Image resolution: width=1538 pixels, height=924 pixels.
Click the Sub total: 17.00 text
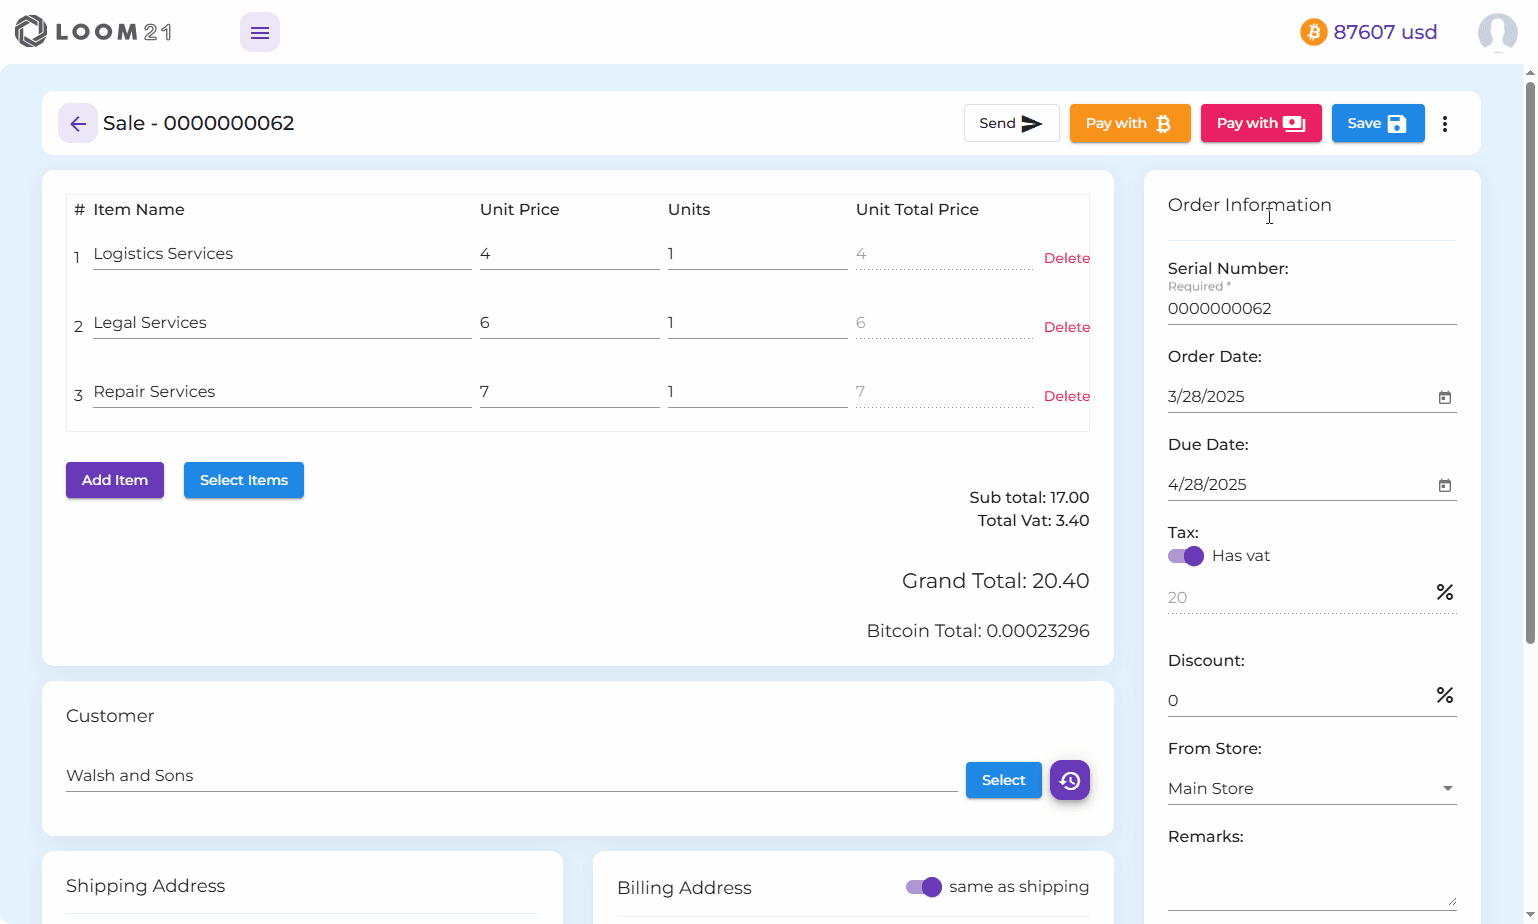click(1029, 497)
